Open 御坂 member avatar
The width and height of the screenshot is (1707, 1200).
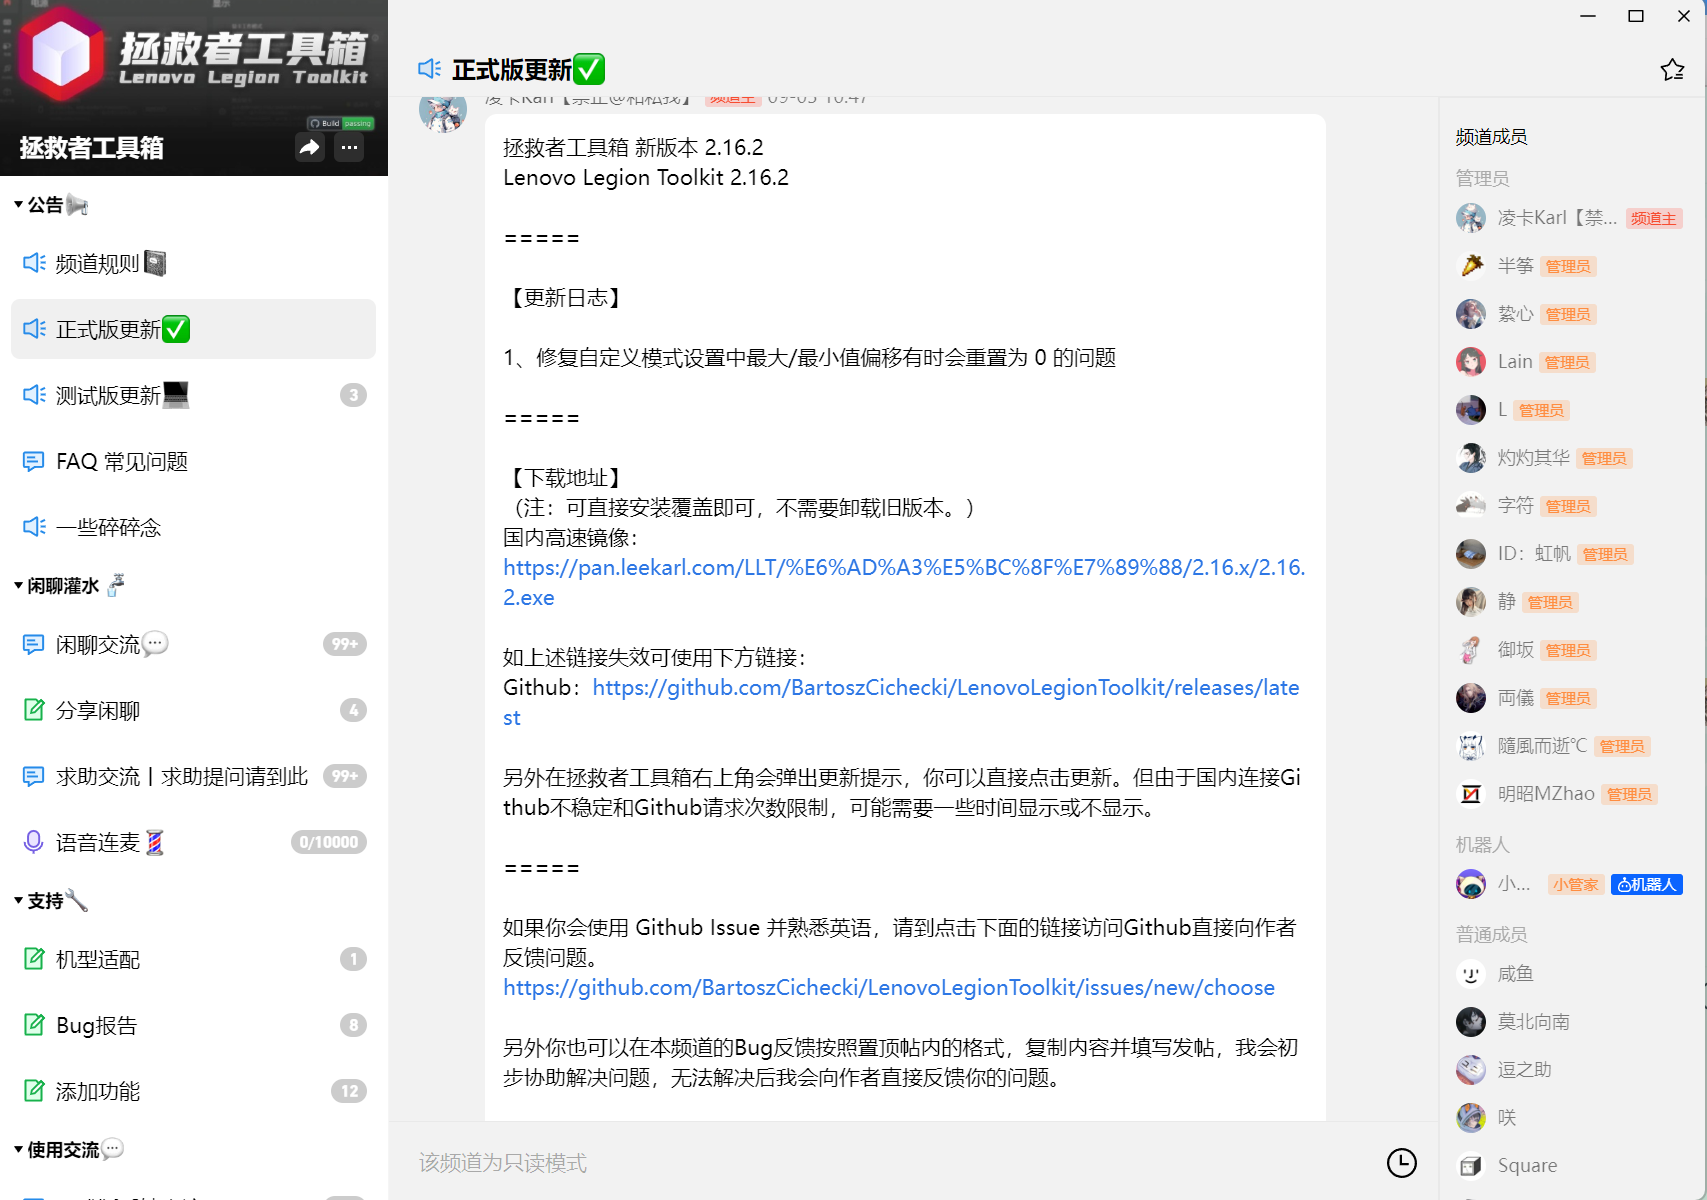point(1471,650)
